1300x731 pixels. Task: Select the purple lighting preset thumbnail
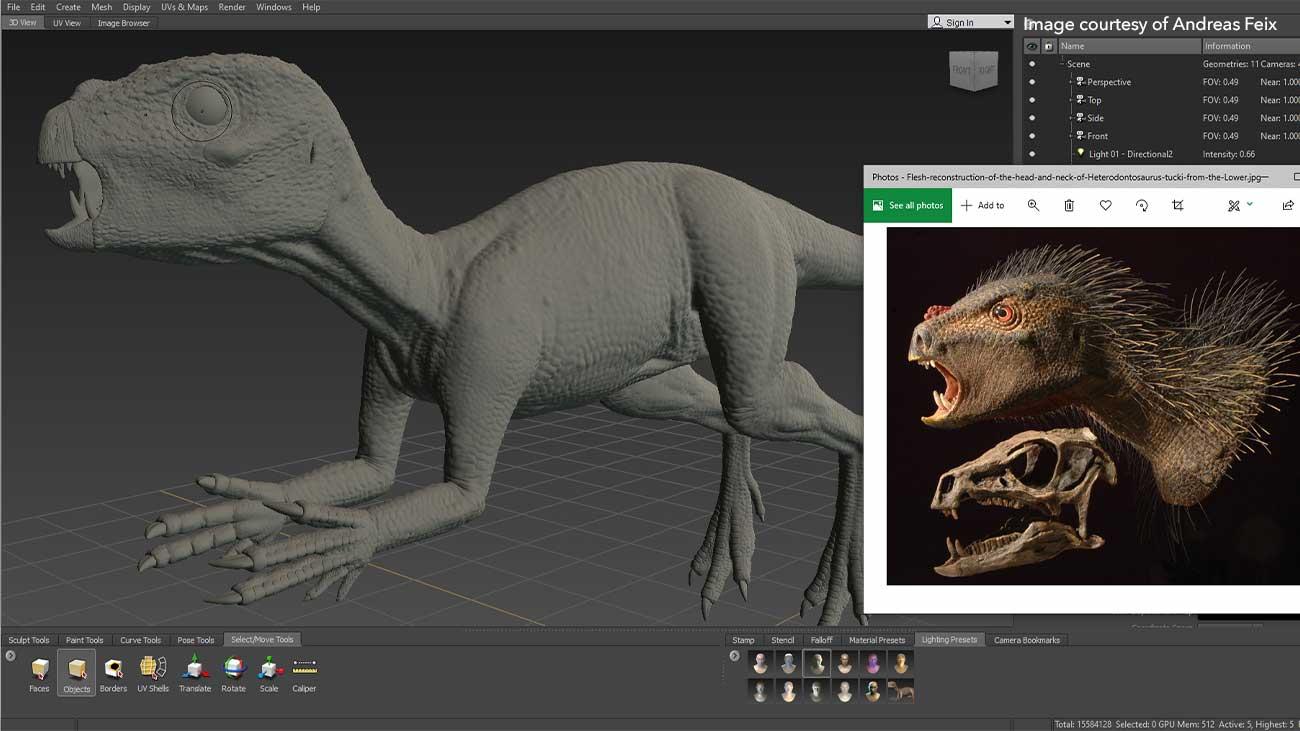click(873, 663)
